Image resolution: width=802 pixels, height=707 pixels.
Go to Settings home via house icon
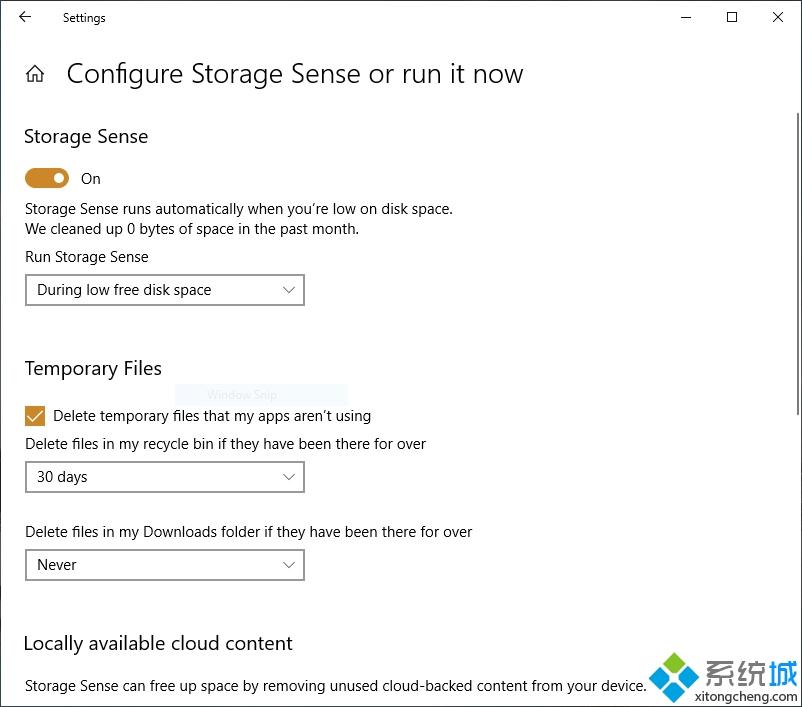click(35, 74)
